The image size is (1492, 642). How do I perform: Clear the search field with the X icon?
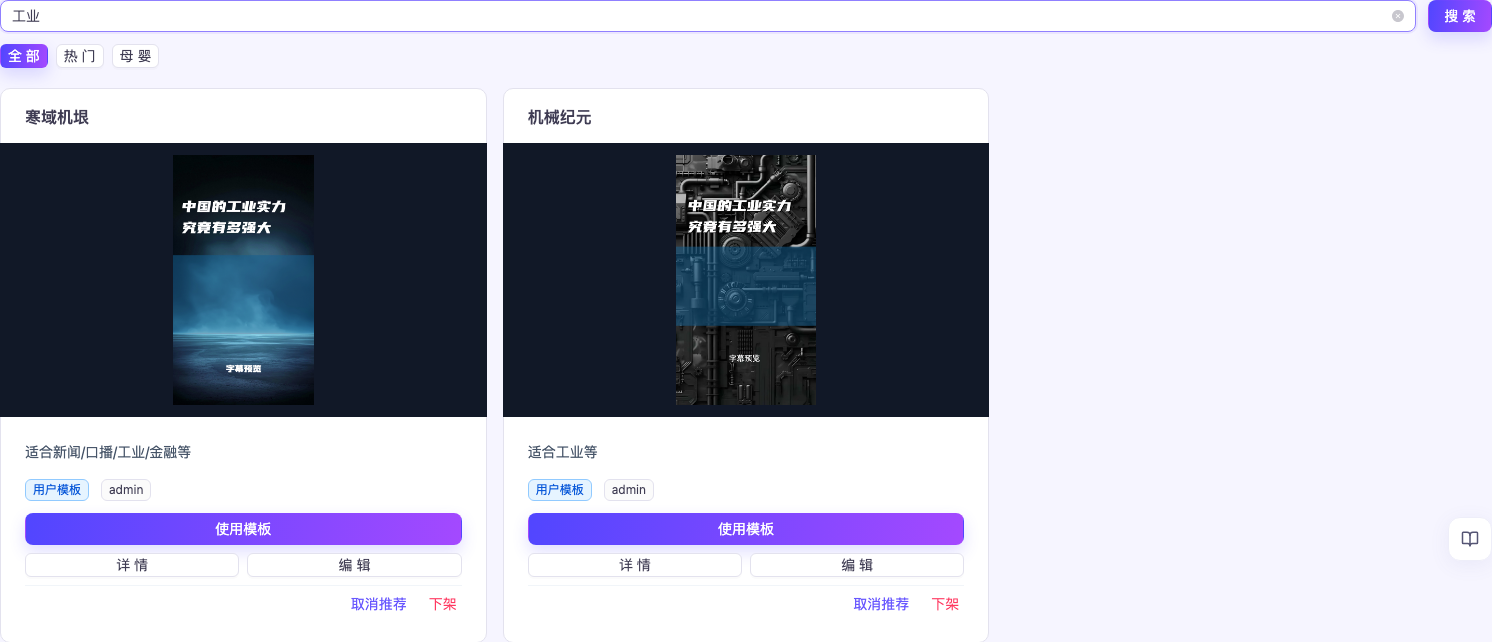[x=1398, y=16]
